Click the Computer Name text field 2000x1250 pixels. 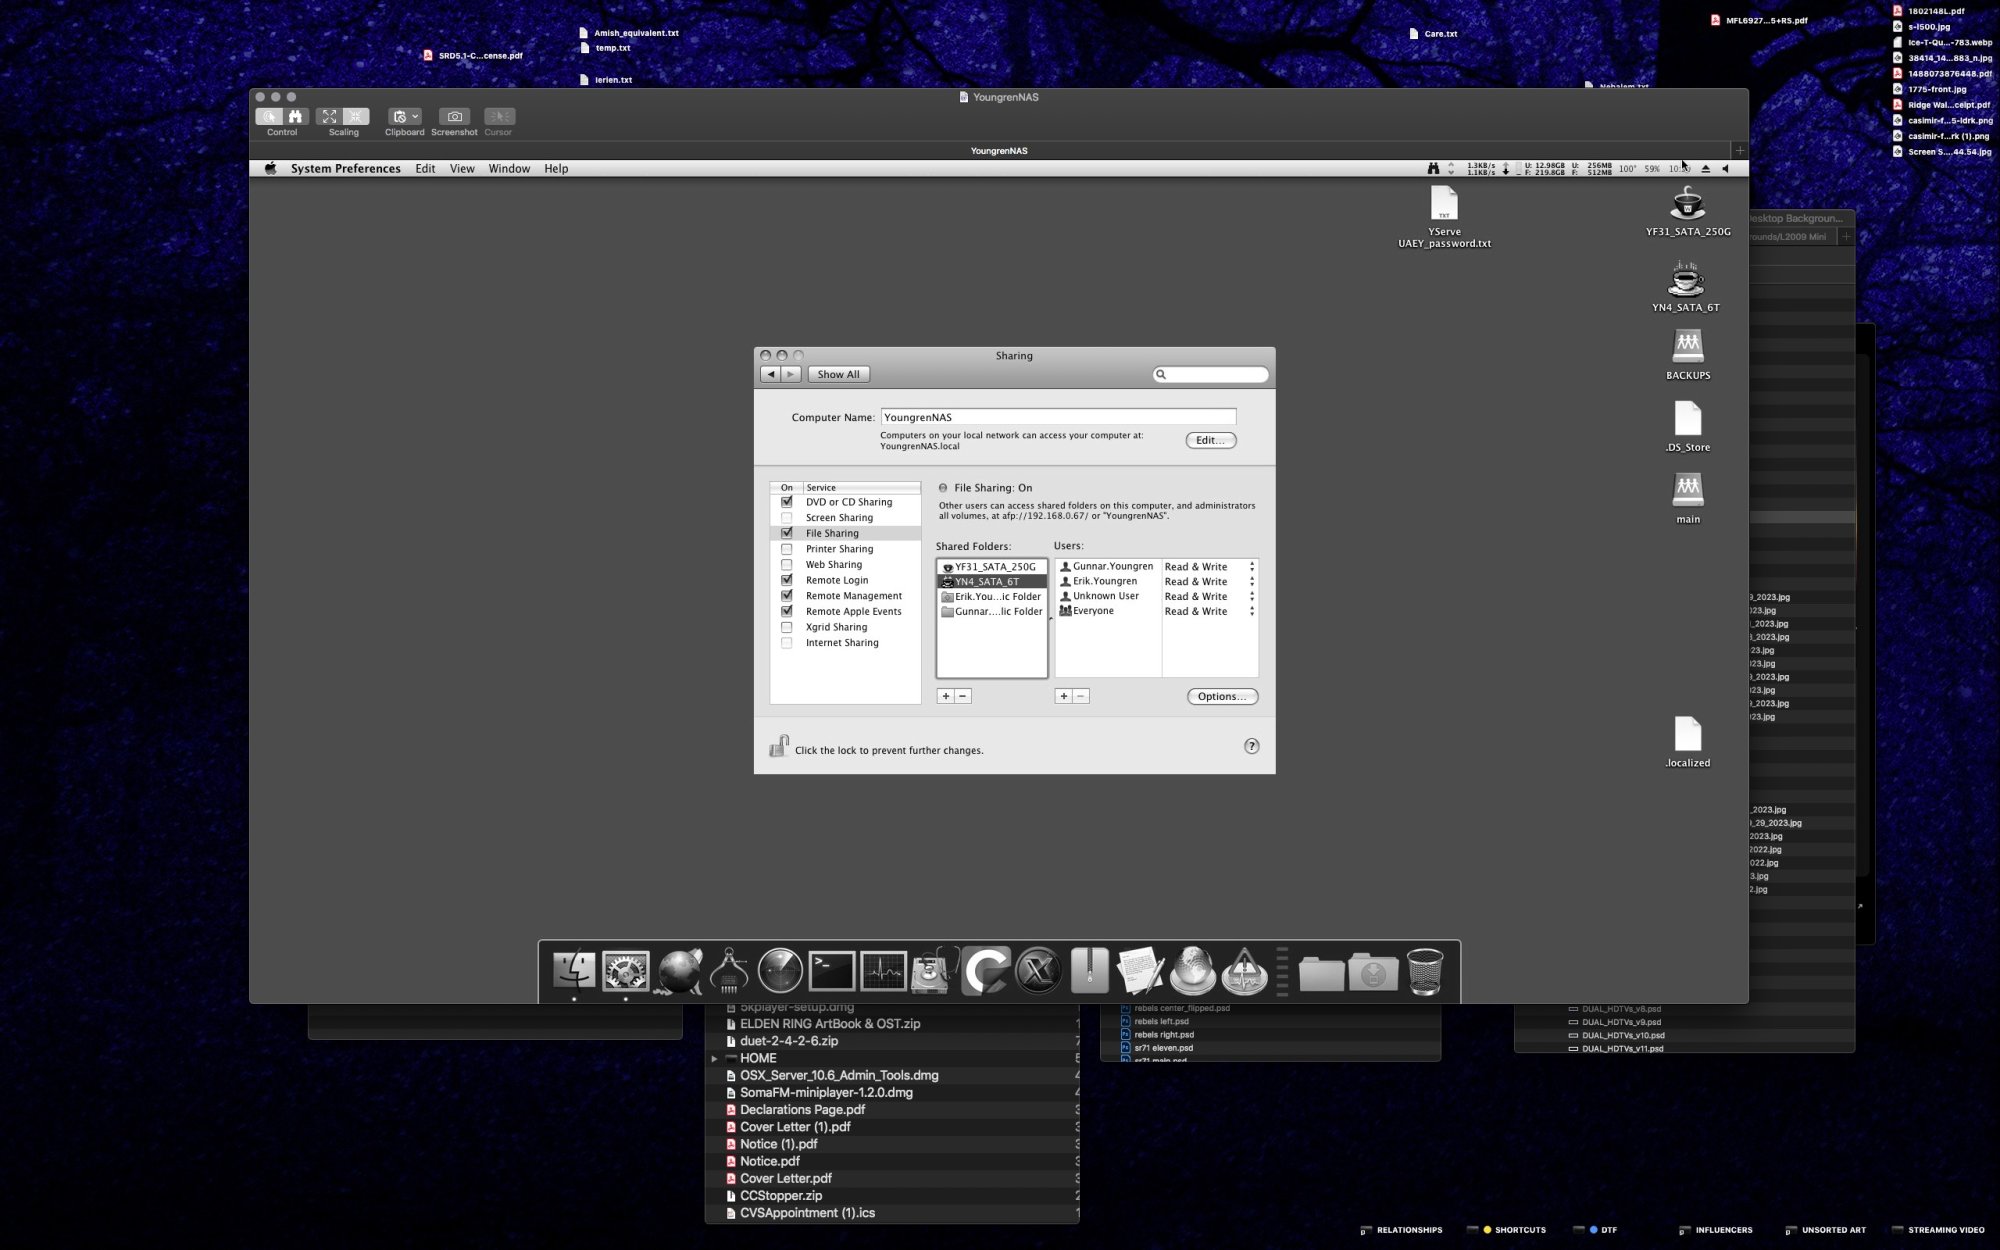[1057, 417]
